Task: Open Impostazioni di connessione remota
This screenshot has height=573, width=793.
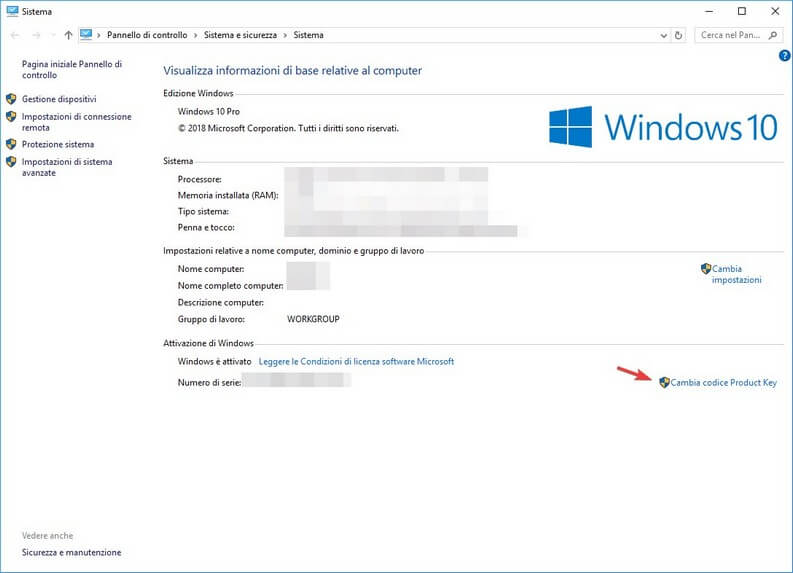Action: [x=76, y=122]
